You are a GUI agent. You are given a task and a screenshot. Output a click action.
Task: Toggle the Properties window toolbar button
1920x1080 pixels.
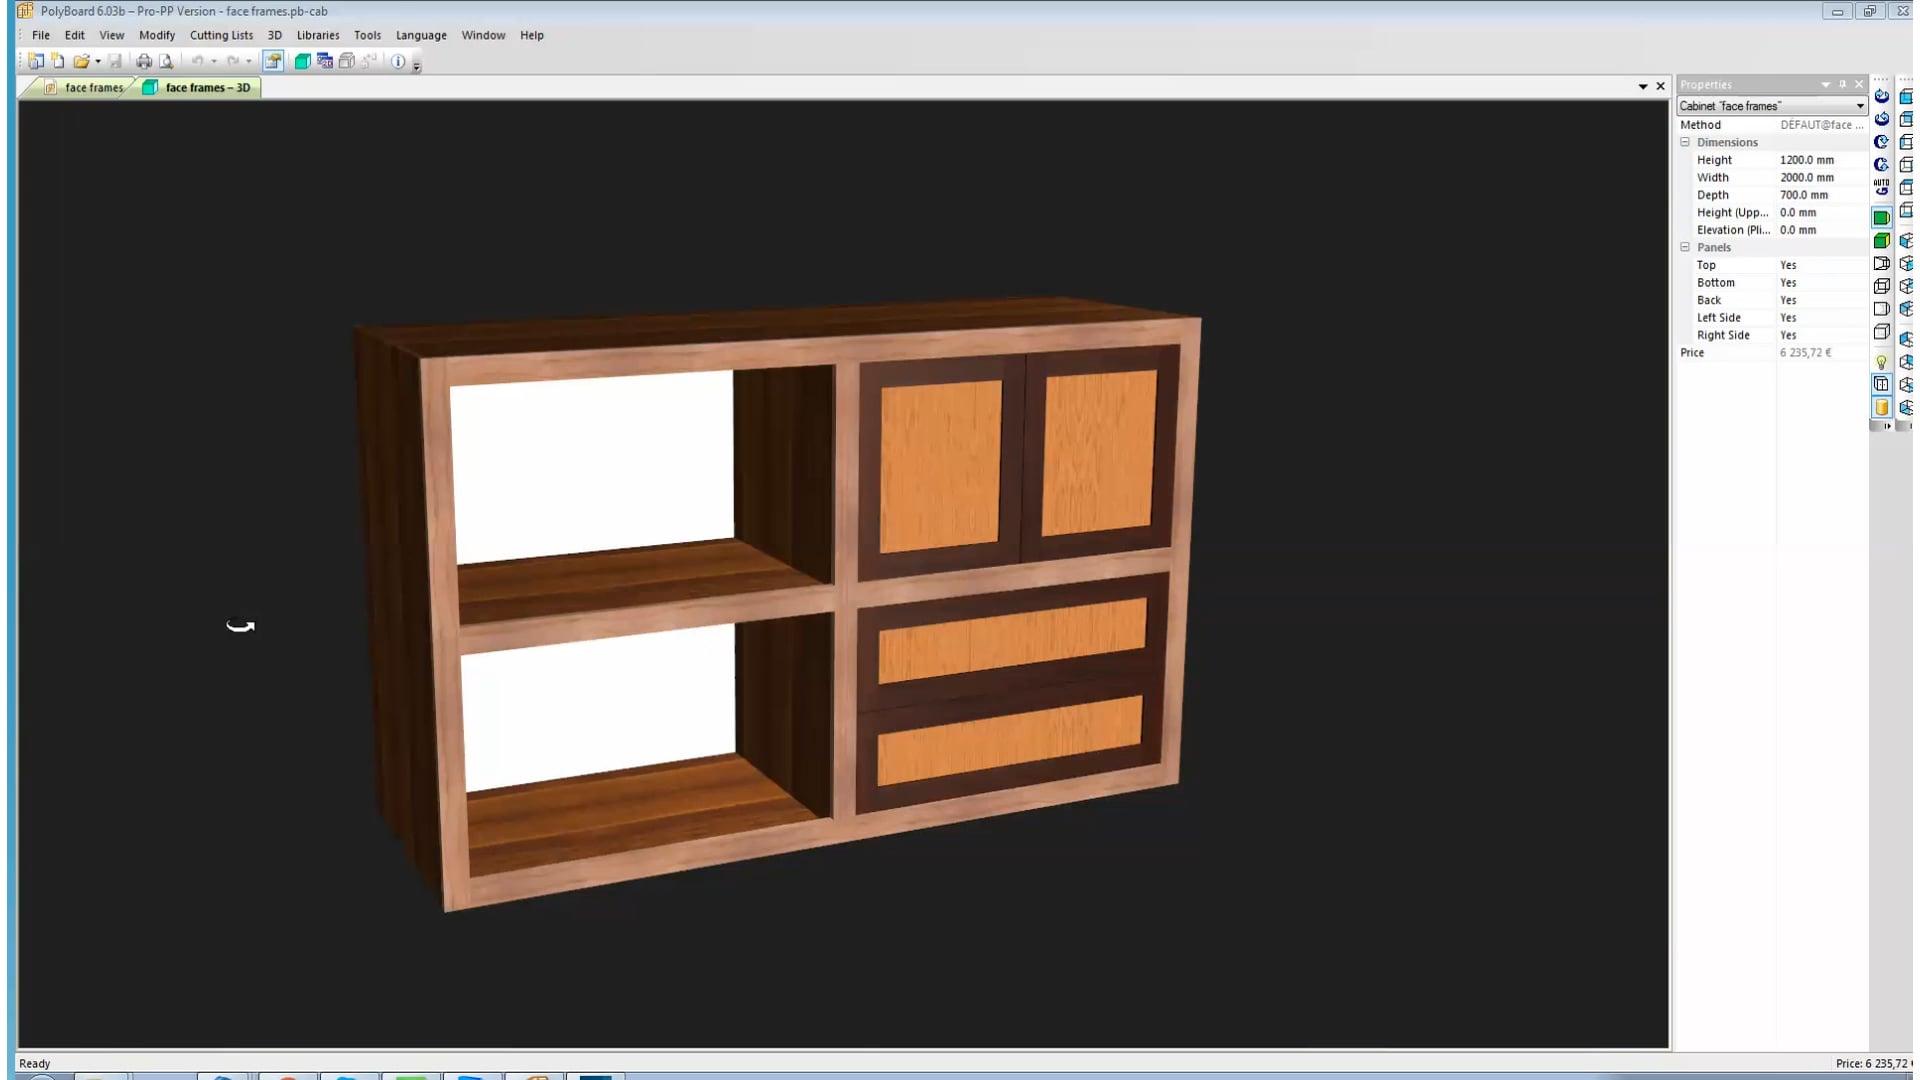273,61
